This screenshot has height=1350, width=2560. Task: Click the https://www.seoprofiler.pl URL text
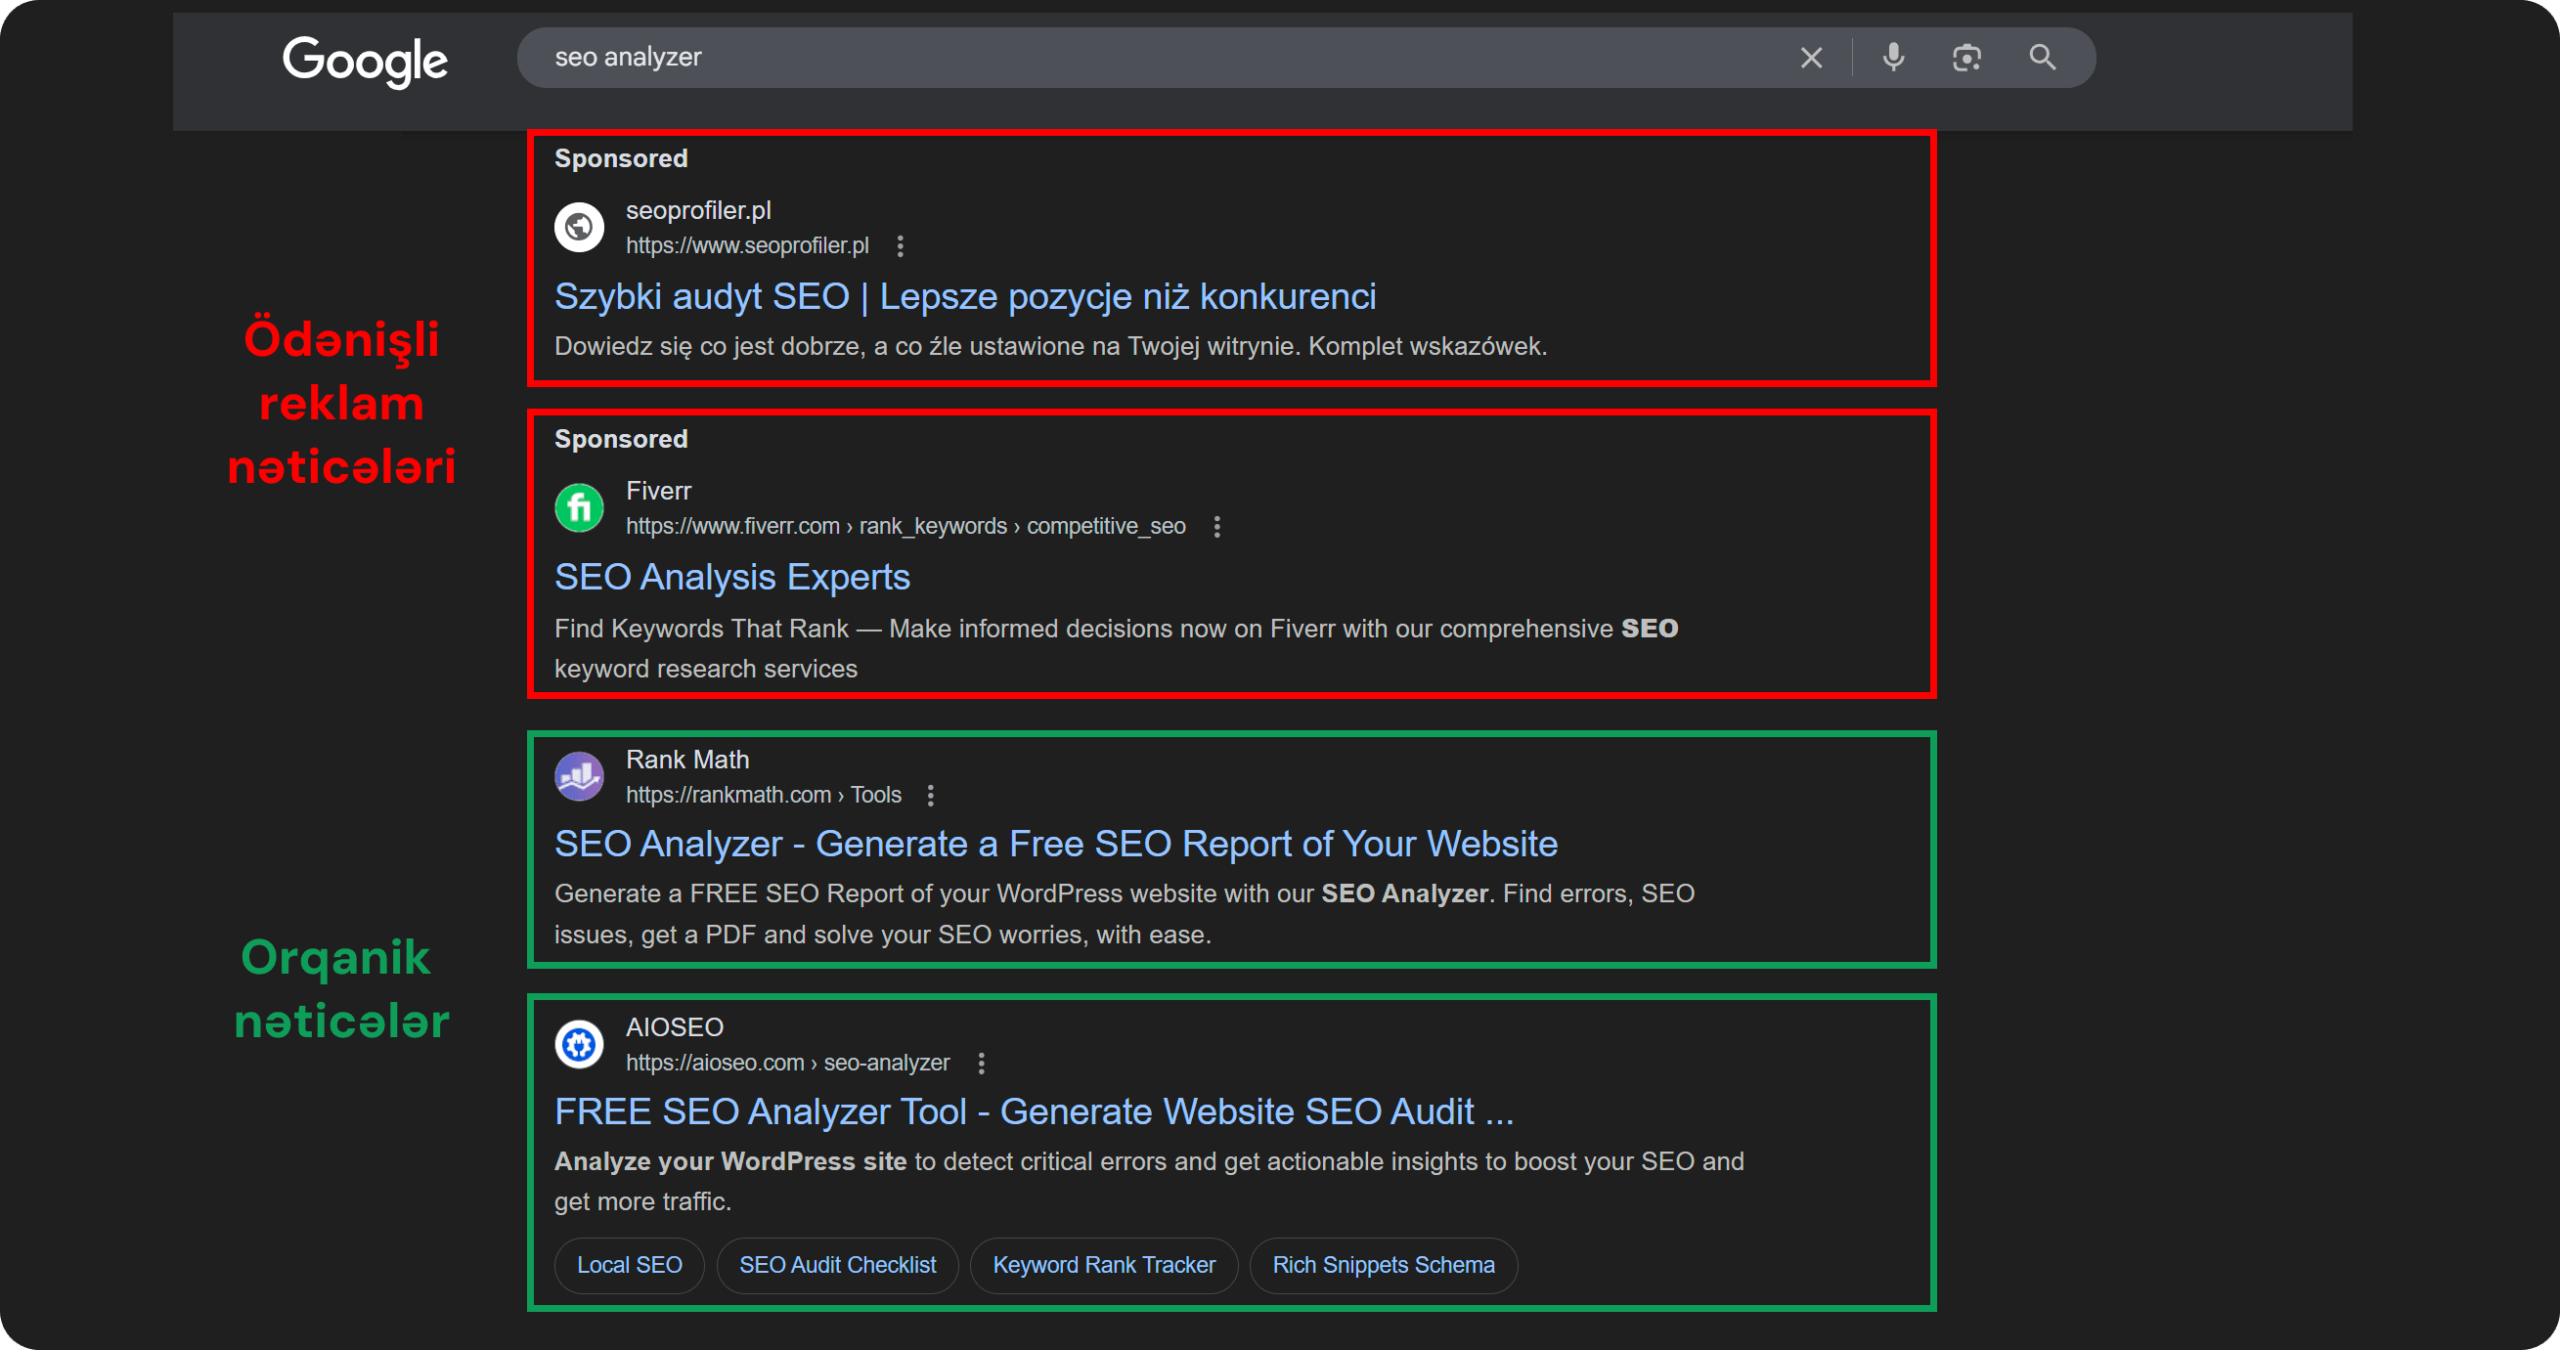[x=747, y=246]
